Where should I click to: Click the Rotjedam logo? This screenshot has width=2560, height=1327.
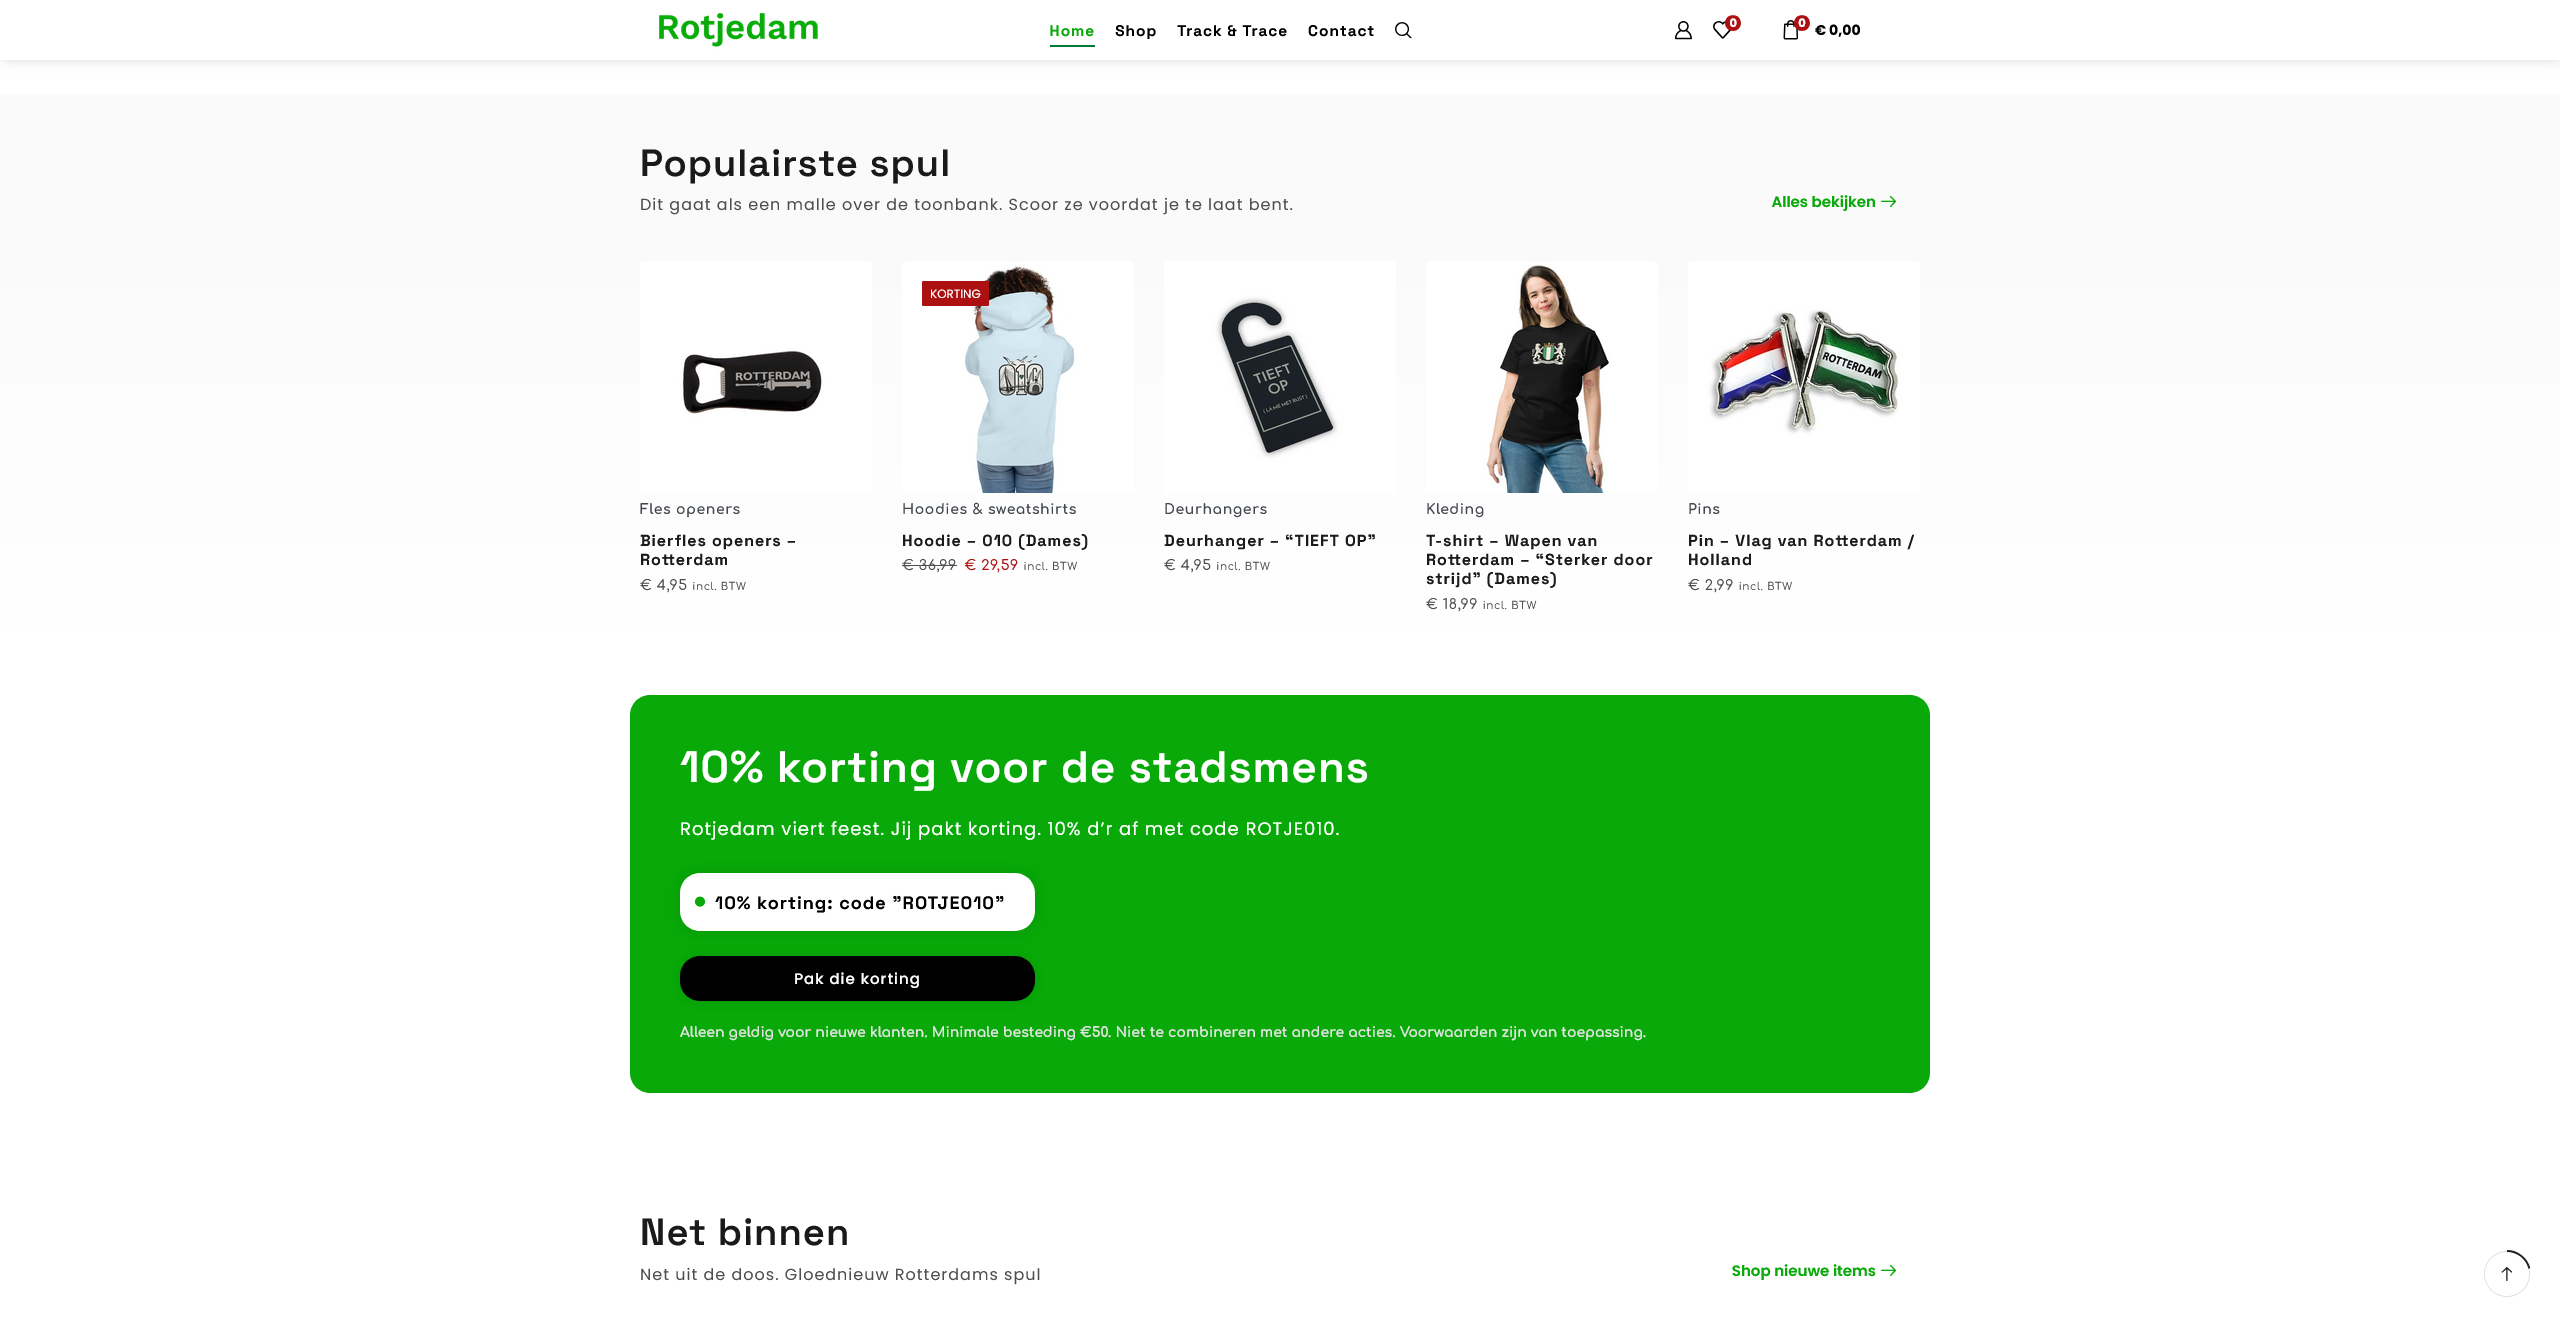[x=738, y=27]
